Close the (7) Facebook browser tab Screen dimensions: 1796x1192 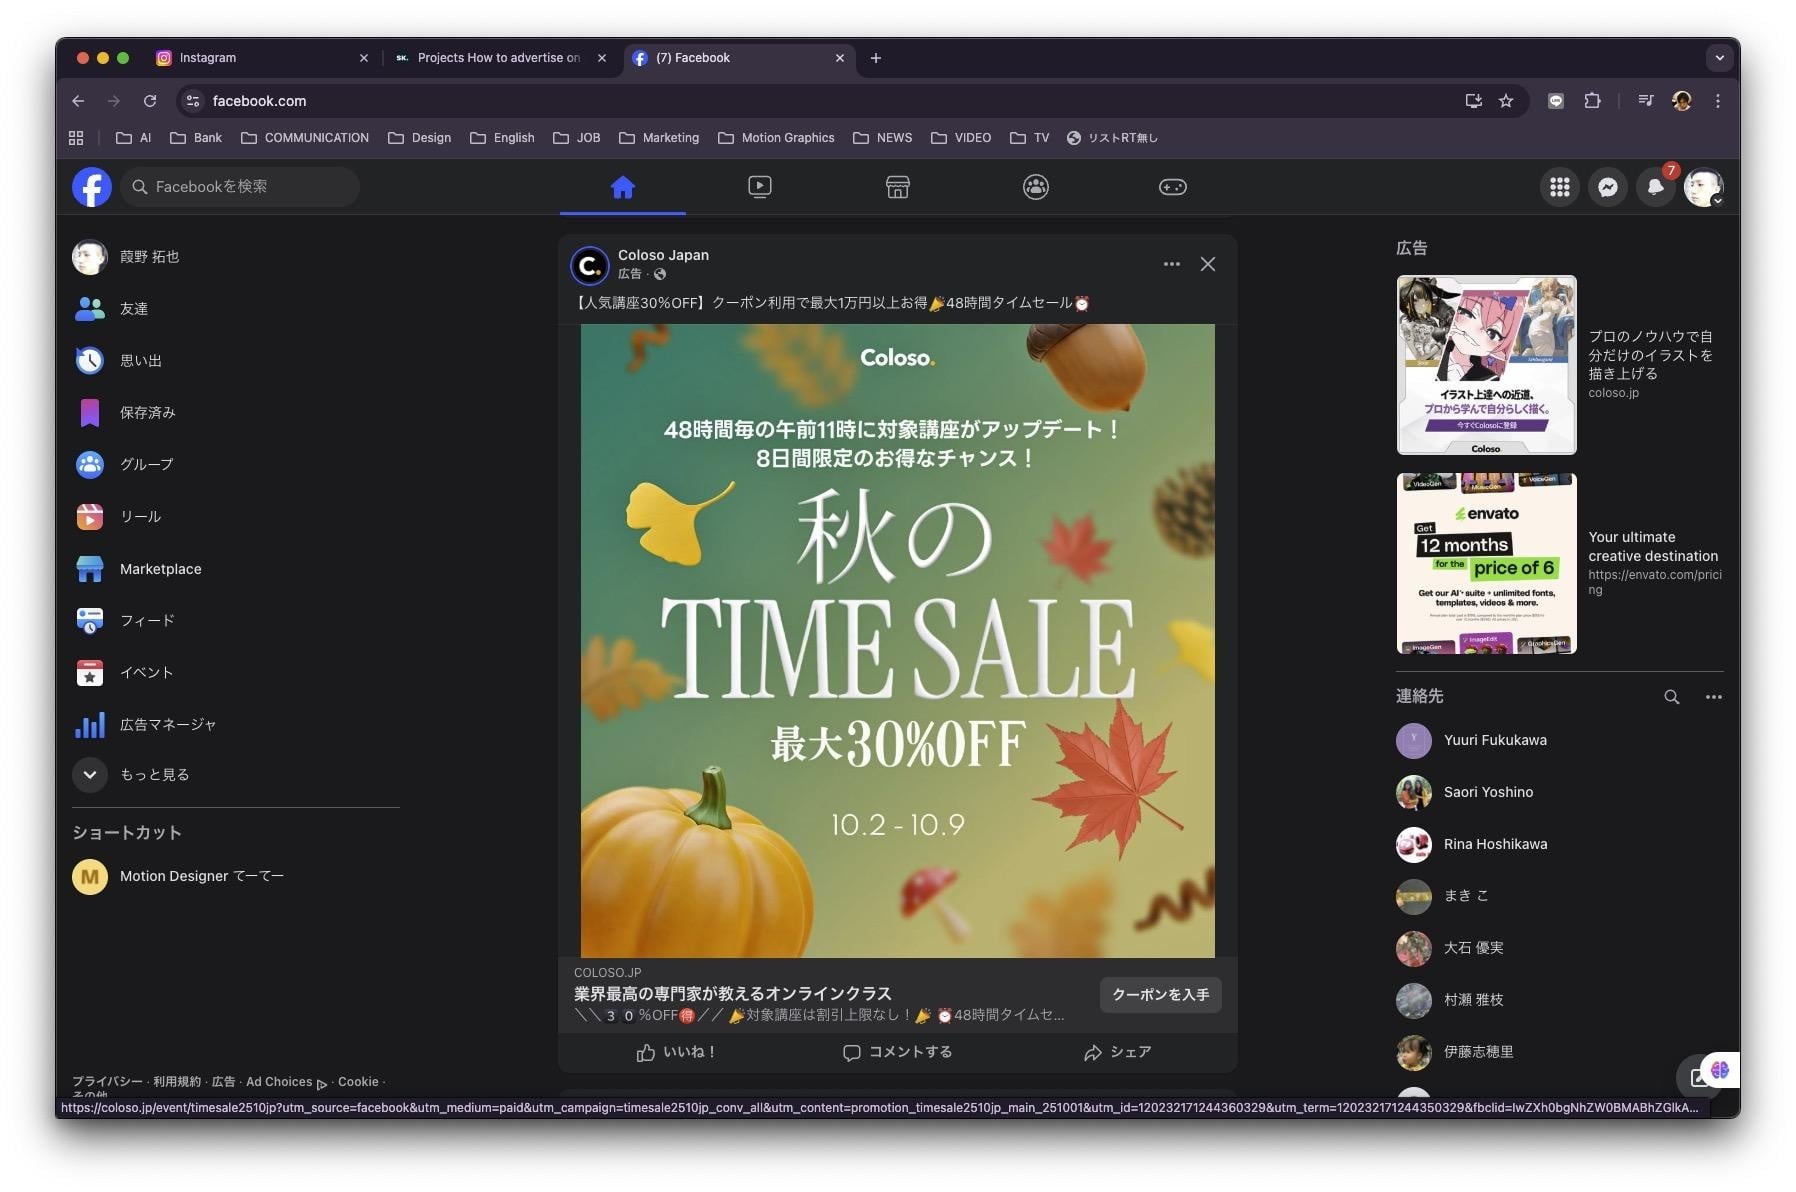pyautogui.click(x=840, y=58)
